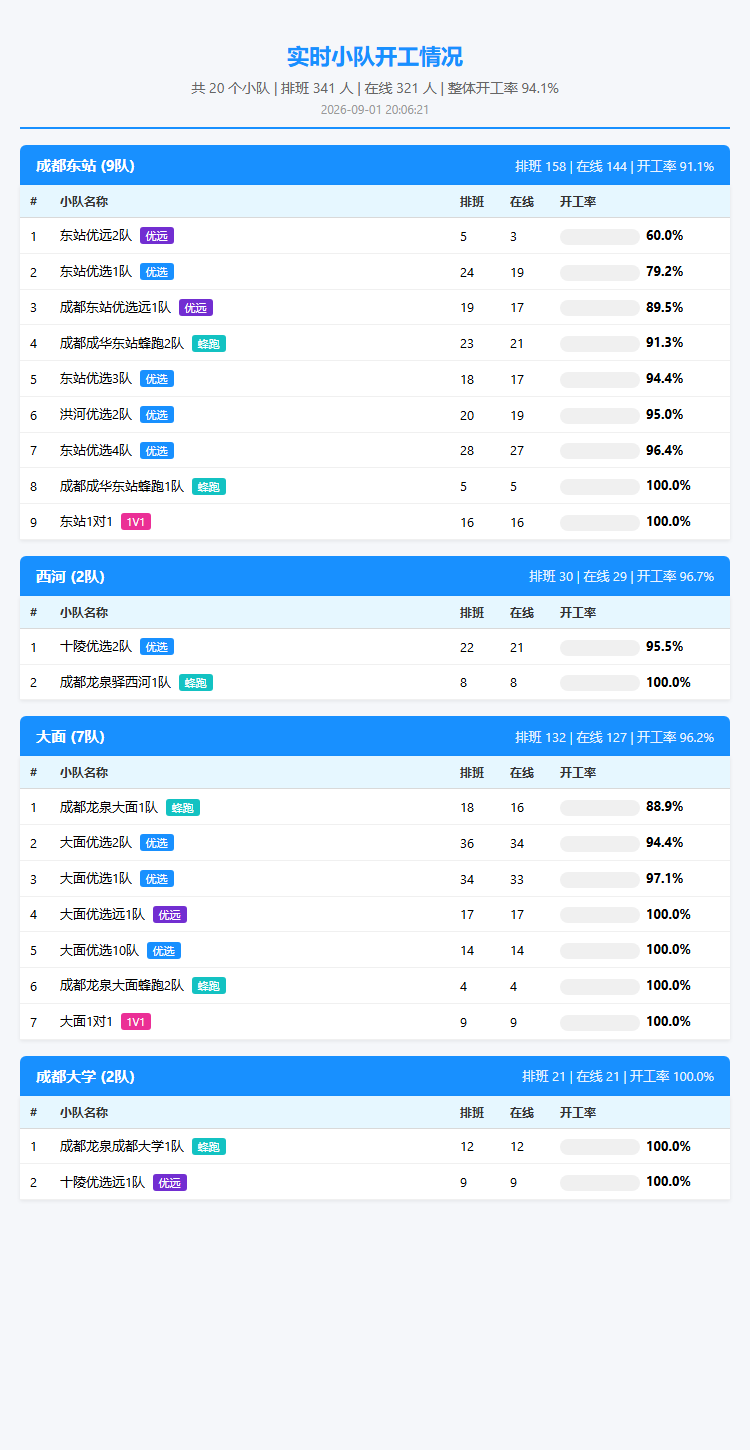Select the 洪河优选2队 row name
The width and height of the screenshot is (750, 1450).
(x=96, y=415)
